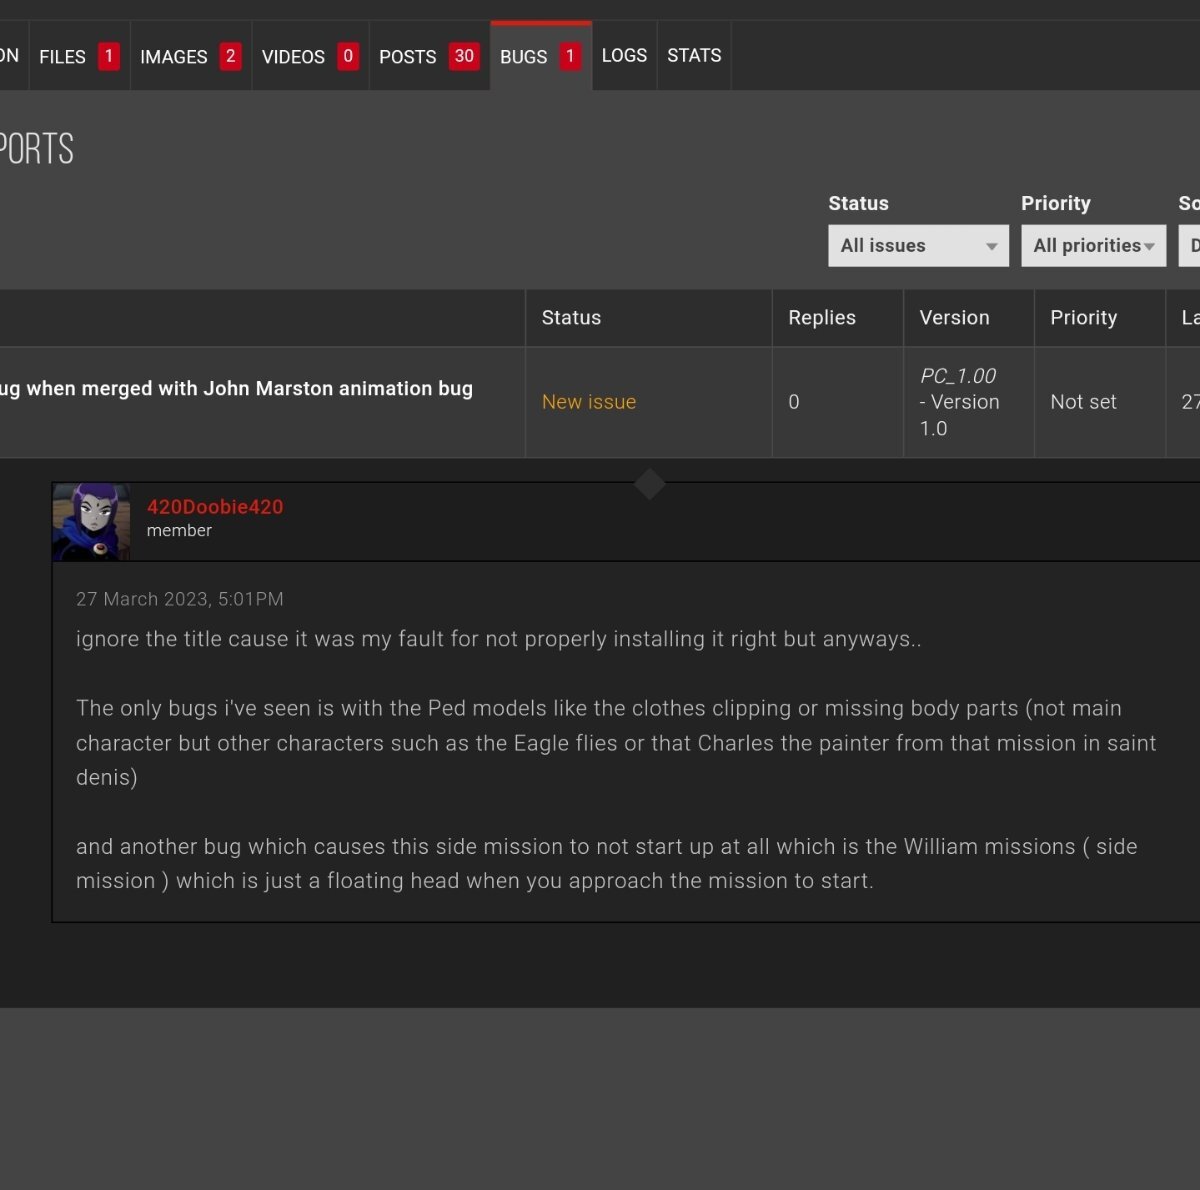Go to the POSTS tab

coord(428,57)
